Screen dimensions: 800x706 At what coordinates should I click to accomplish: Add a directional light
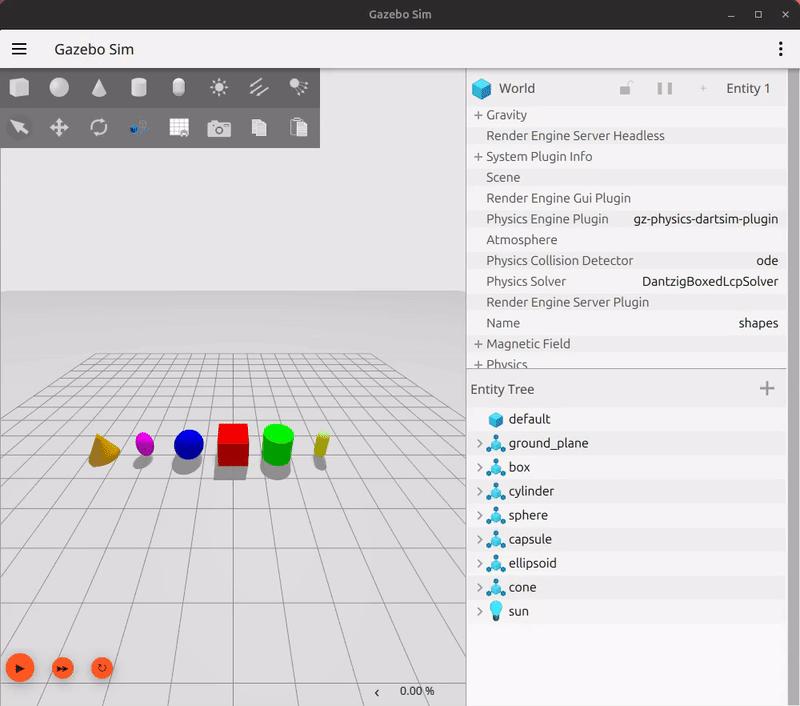point(259,87)
